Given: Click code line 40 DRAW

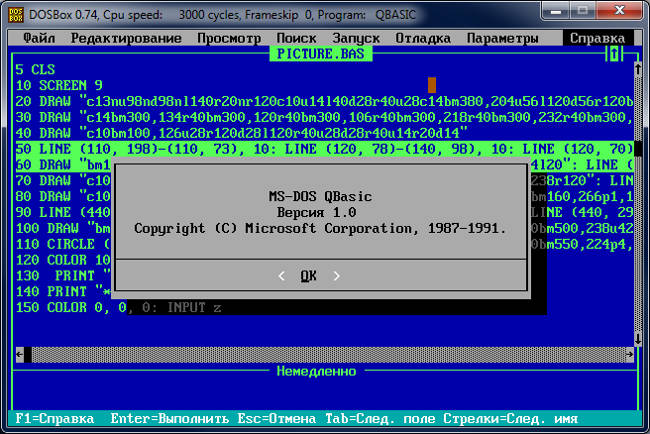Looking at the screenshot, I should point(242,133).
